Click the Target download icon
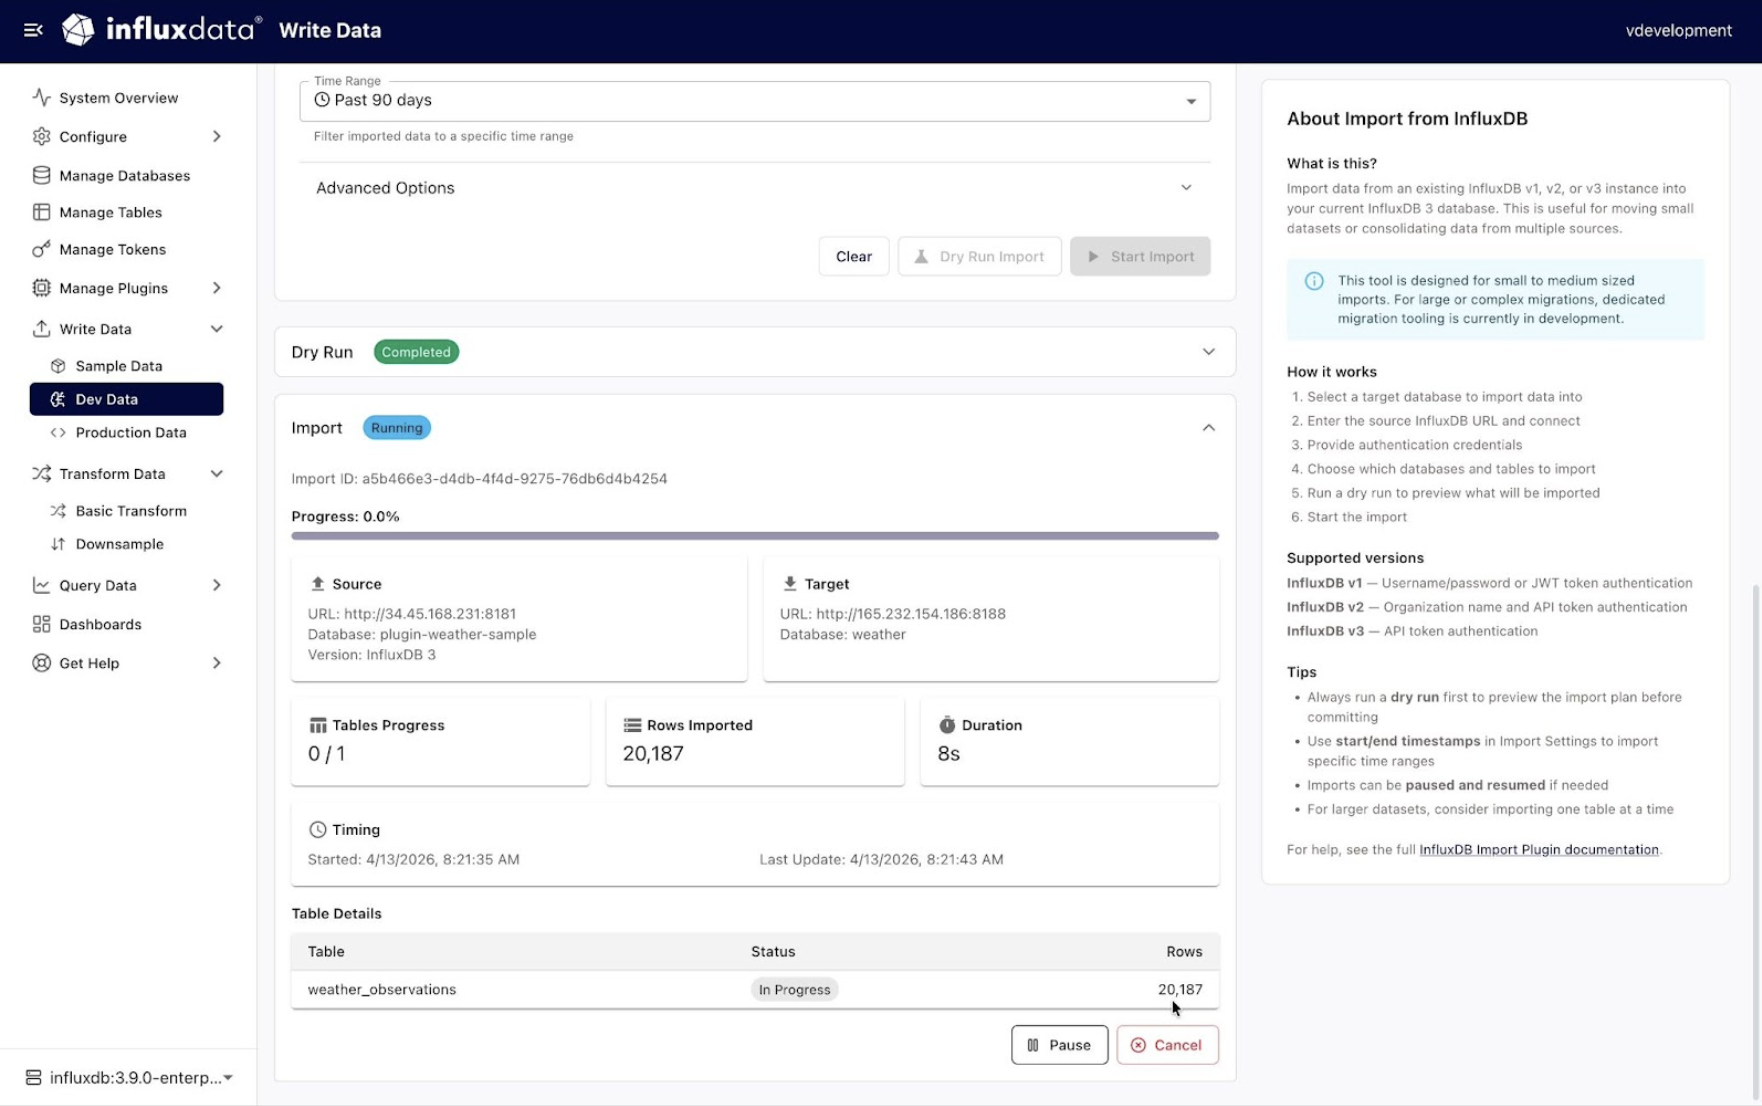 (790, 584)
